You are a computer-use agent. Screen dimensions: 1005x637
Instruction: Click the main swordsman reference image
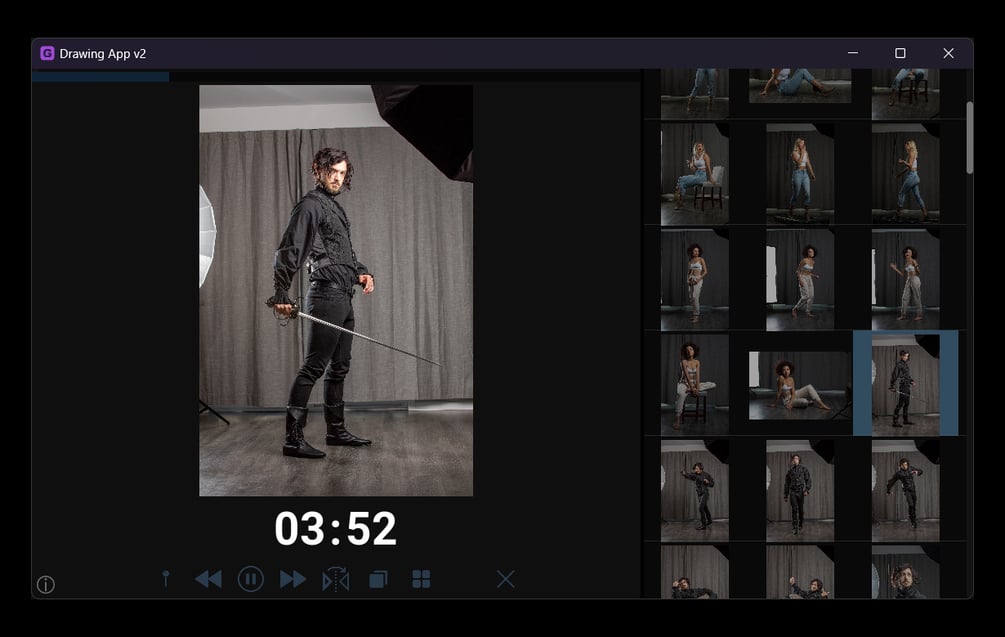click(336, 290)
